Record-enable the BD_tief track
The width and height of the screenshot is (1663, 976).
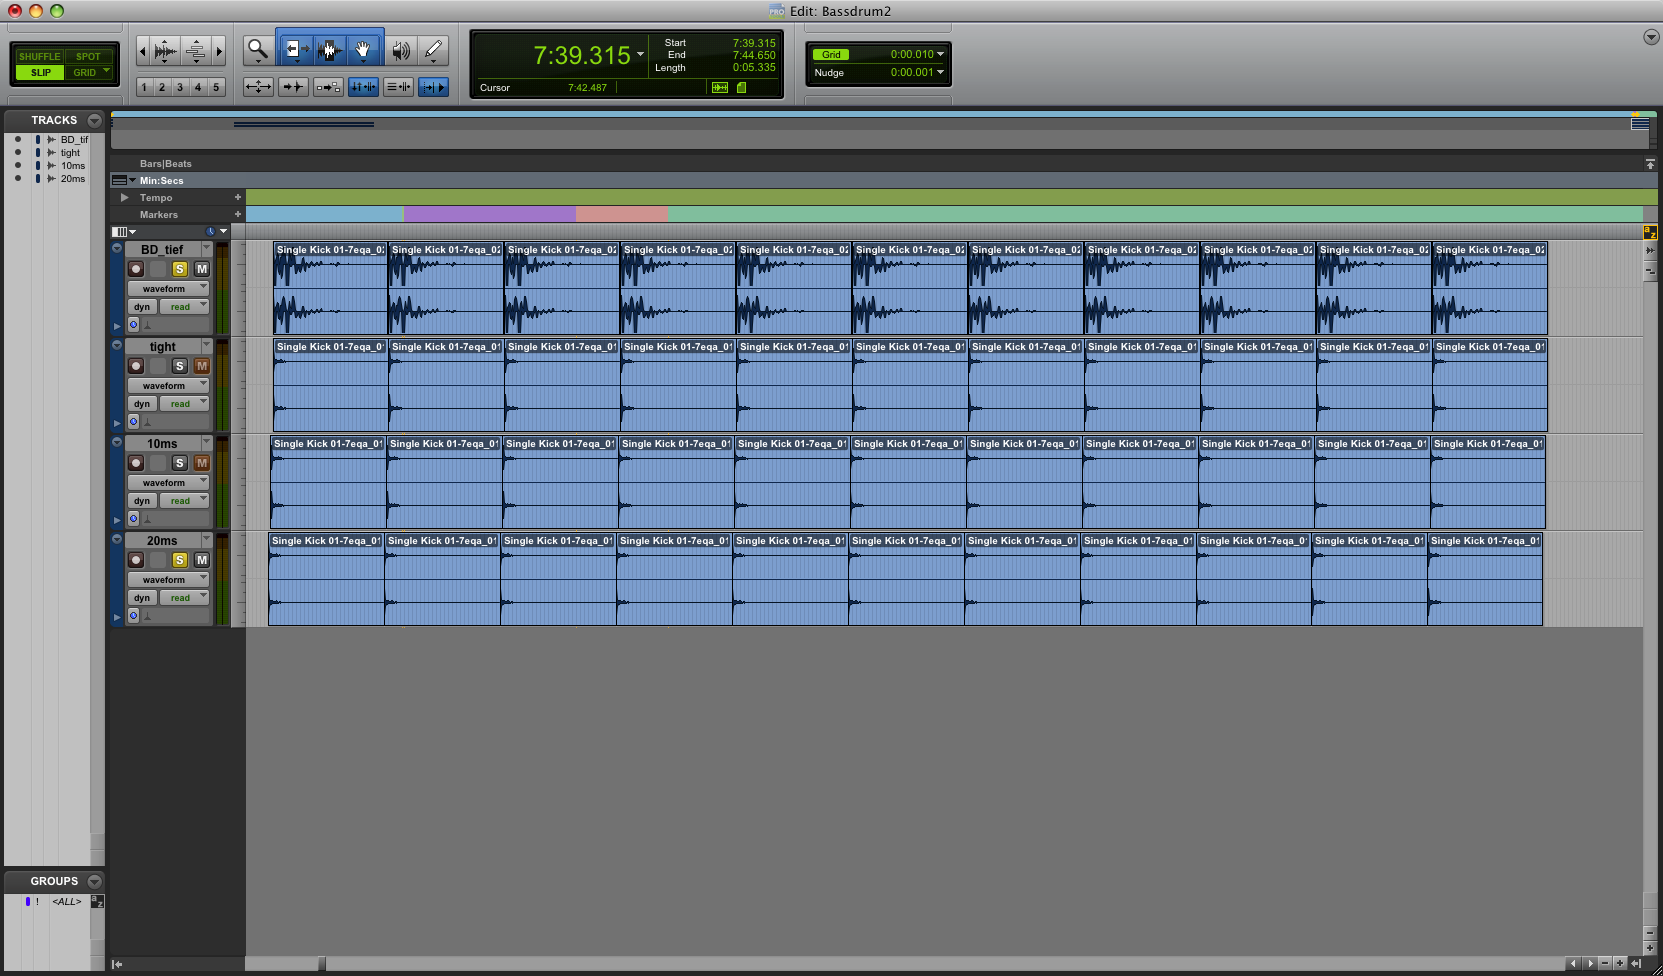point(136,269)
